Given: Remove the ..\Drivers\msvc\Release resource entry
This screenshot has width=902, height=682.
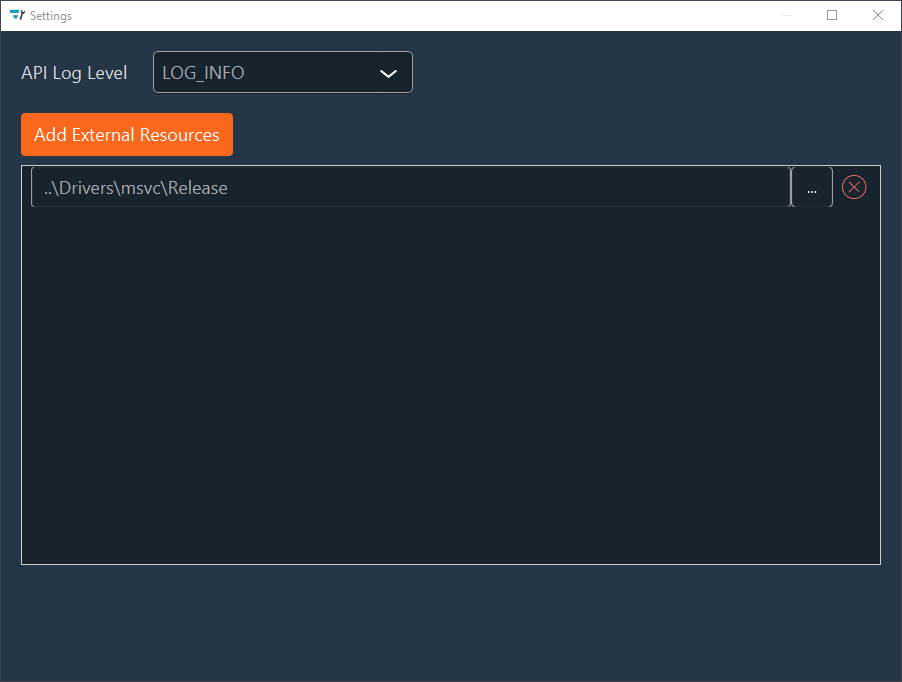Looking at the screenshot, I should pyautogui.click(x=853, y=187).
